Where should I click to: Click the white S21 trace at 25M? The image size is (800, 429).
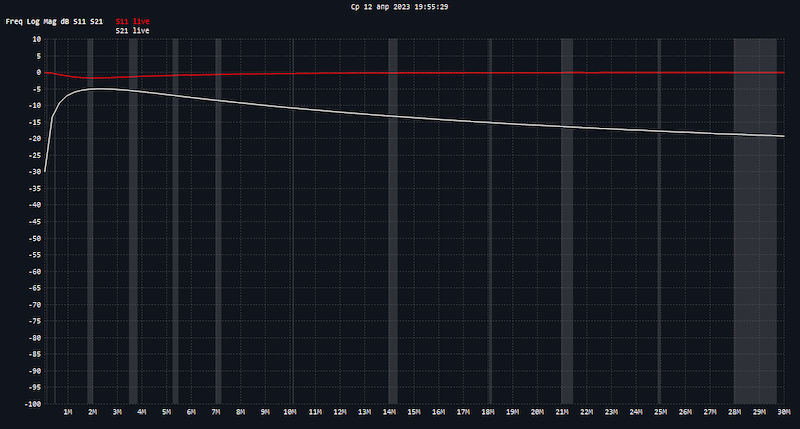(661, 130)
